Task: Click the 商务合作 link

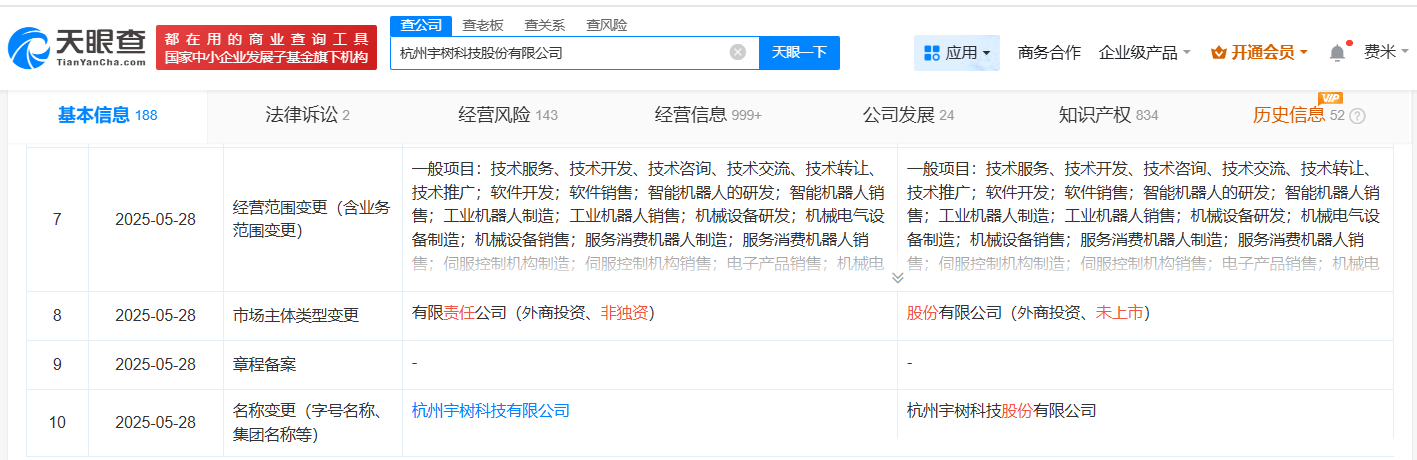Action: pyautogui.click(x=1049, y=52)
